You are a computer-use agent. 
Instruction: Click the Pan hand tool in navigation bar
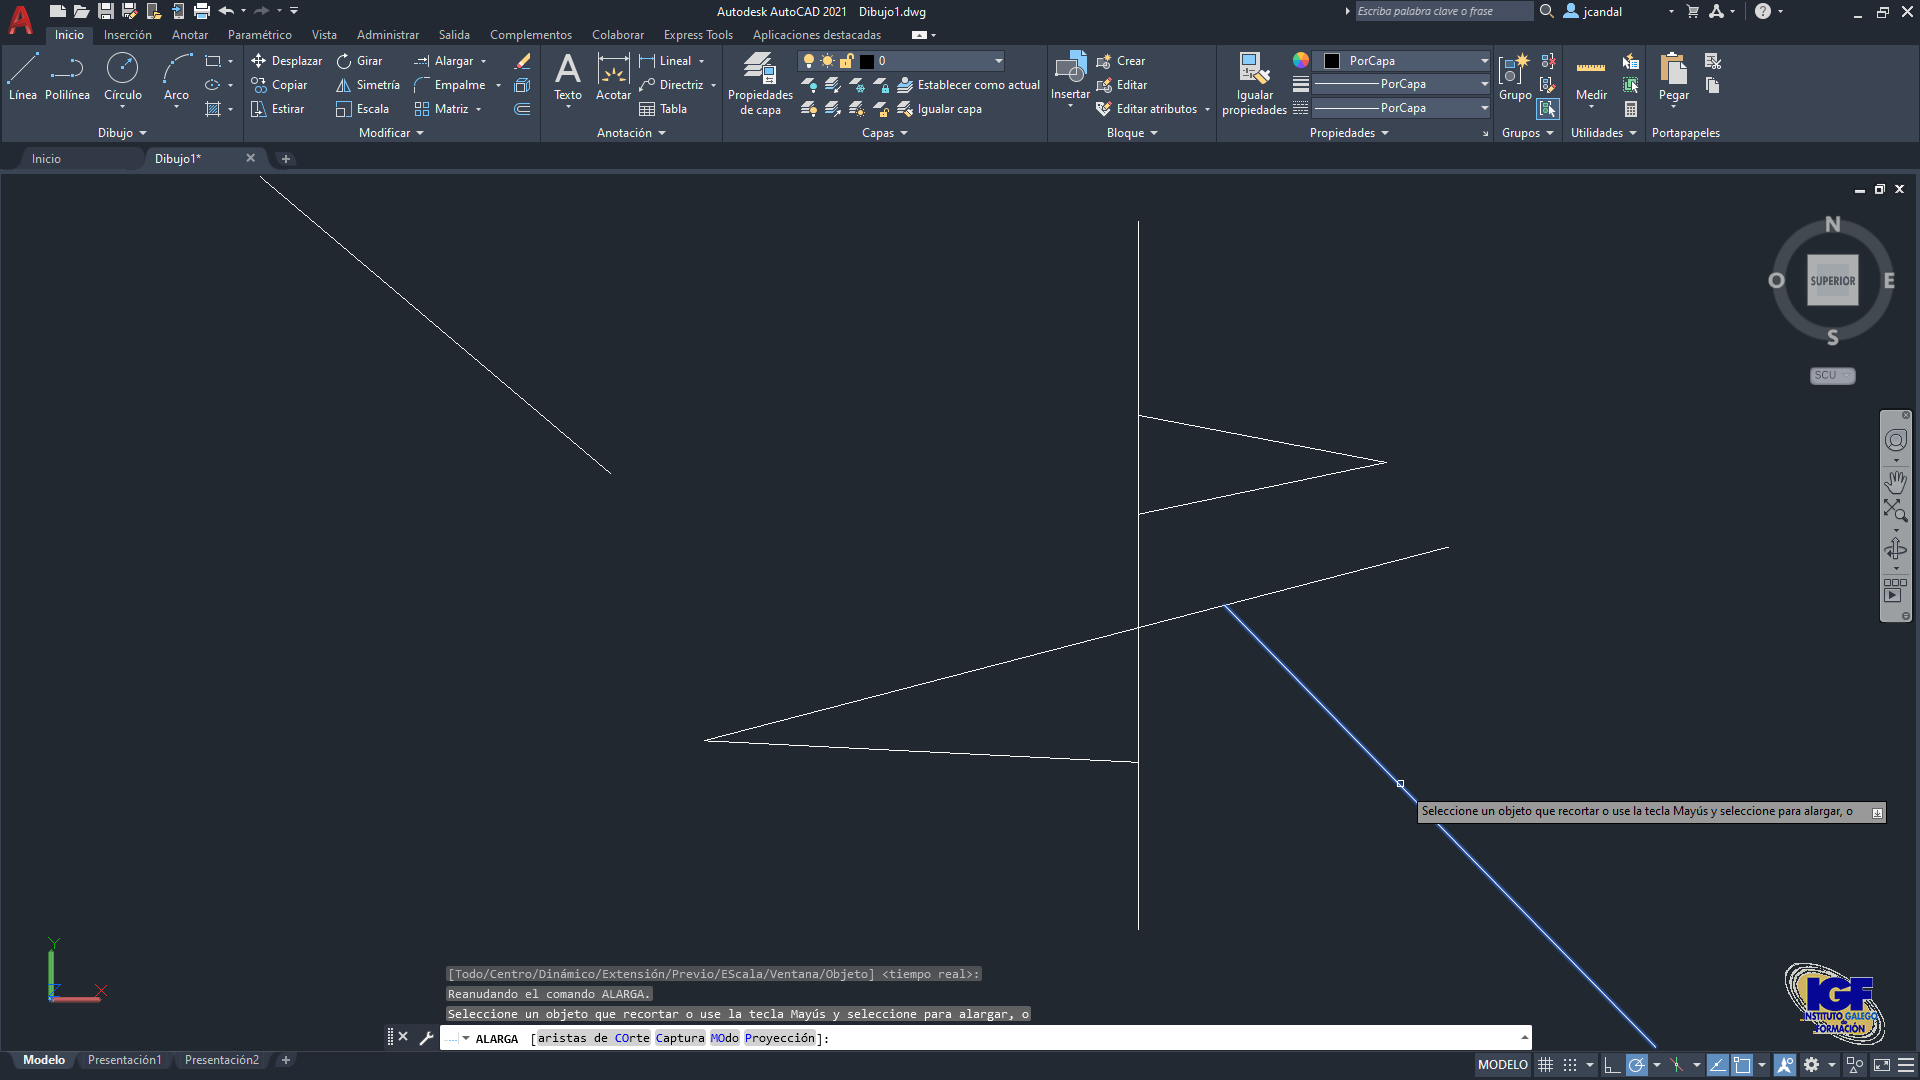(1895, 482)
